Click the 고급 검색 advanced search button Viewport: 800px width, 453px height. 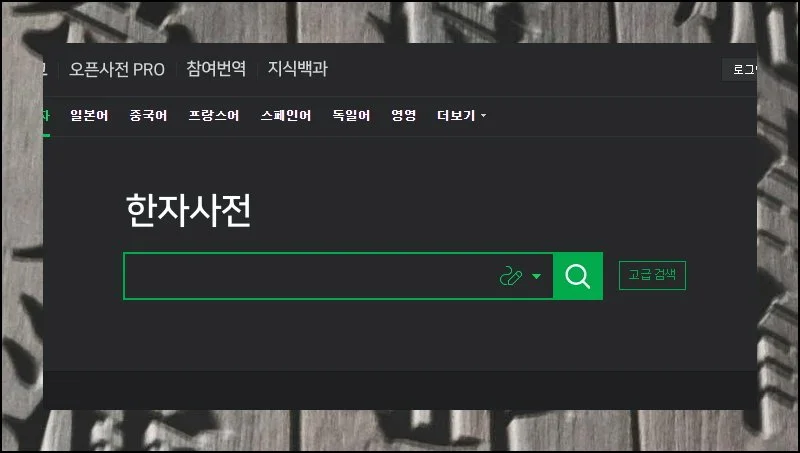652,275
